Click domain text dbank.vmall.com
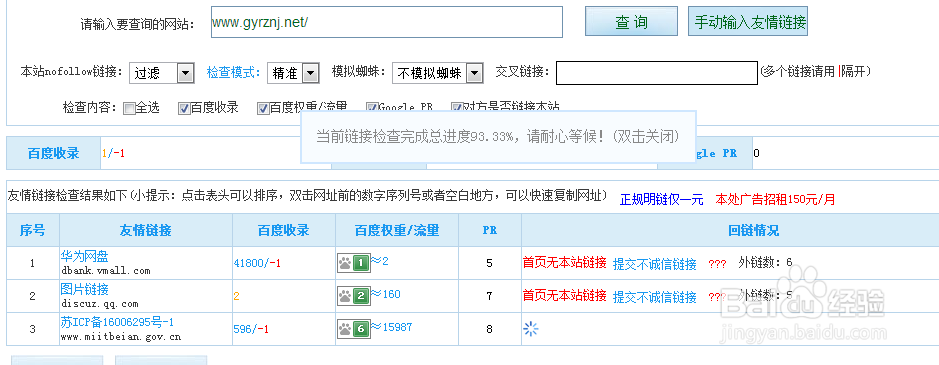 pos(106,271)
